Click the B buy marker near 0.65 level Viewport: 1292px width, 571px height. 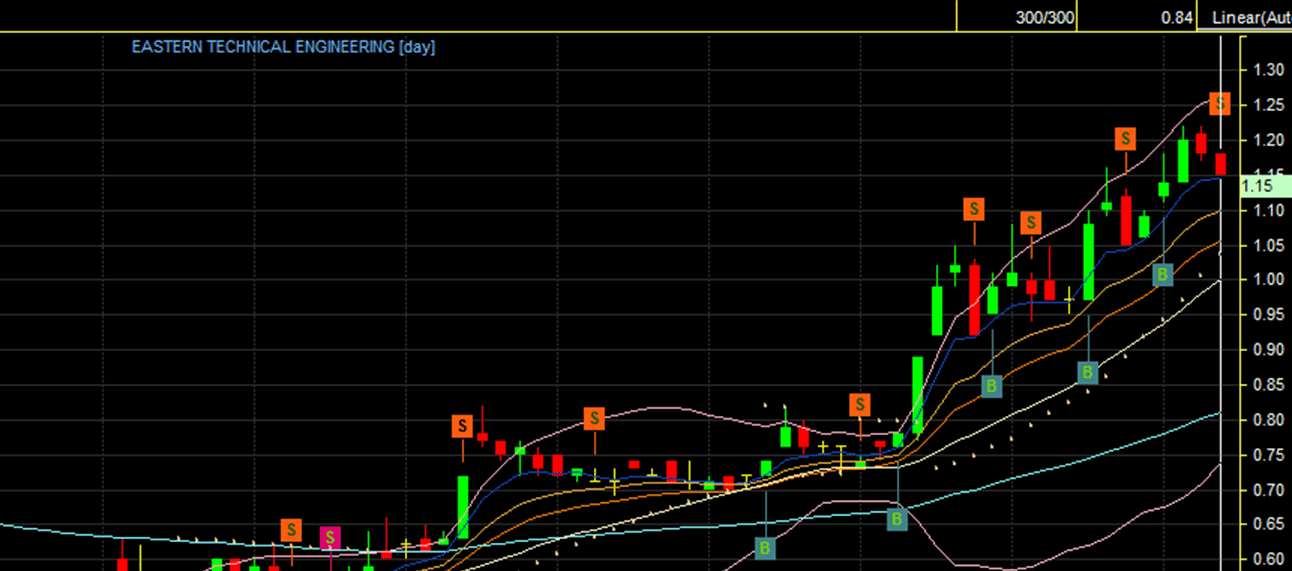click(x=897, y=519)
